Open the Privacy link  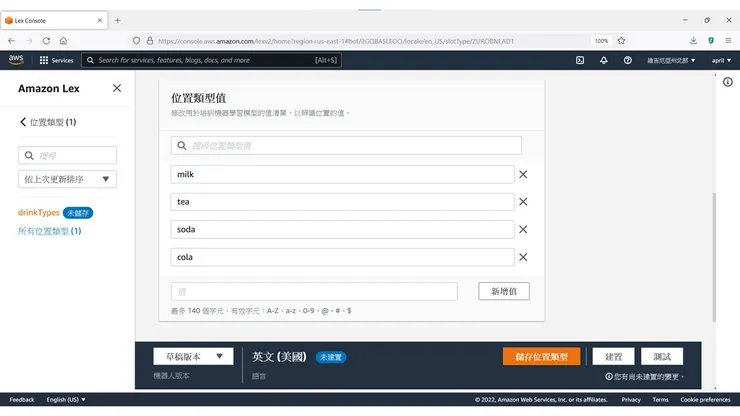[631, 399]
